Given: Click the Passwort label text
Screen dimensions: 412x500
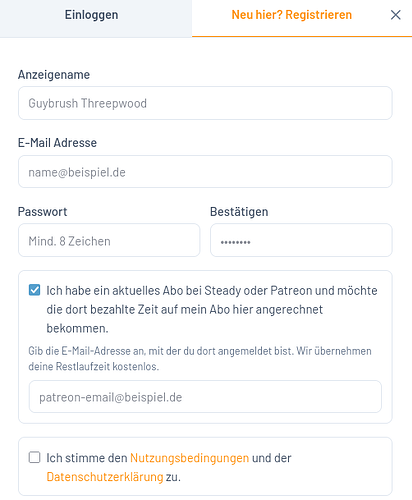Looking at the screenshot, I should point(42,212).
